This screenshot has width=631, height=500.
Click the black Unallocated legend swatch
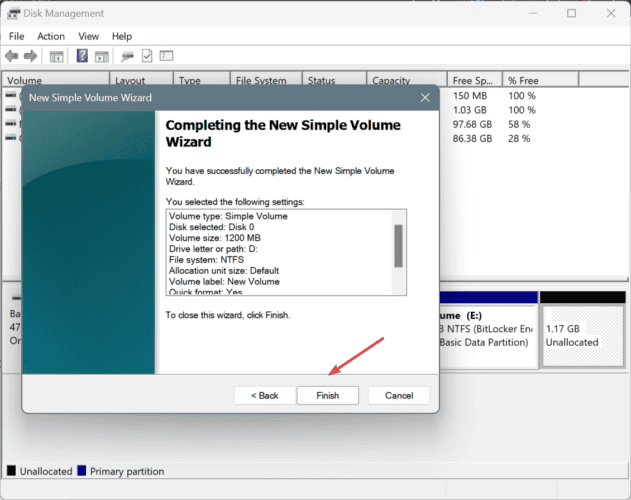[11, 471]
